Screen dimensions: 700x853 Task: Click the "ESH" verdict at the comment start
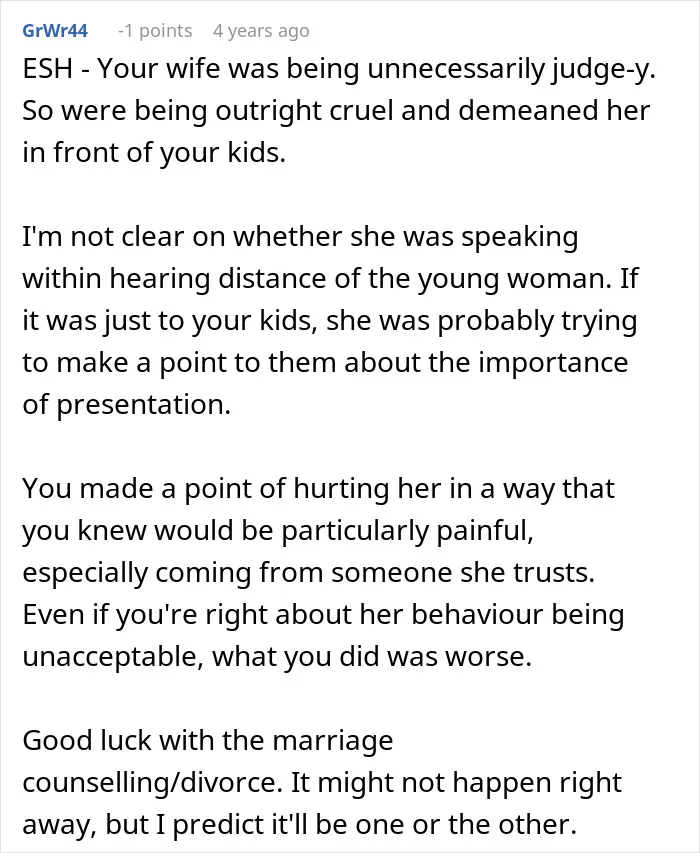click(47, 69)
